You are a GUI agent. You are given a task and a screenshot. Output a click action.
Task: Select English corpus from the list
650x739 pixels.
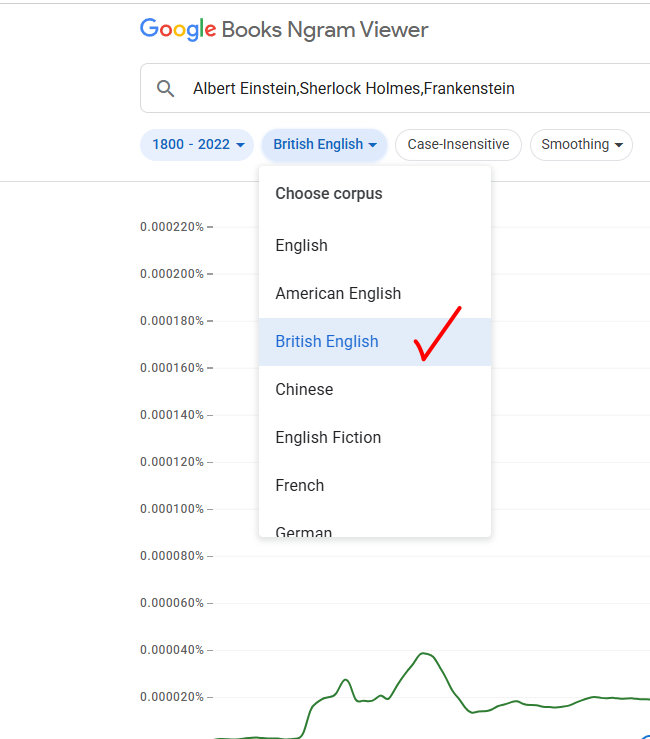coord(375,246)
